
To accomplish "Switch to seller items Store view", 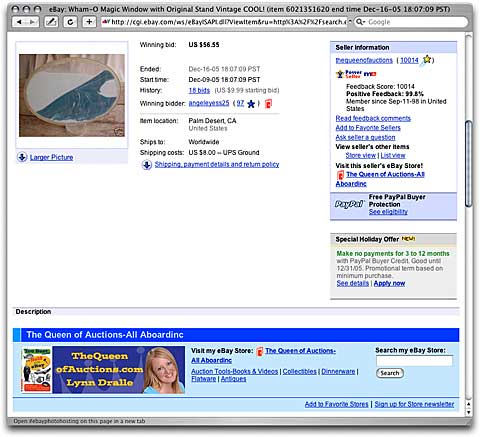I will (x=361, y=155).
